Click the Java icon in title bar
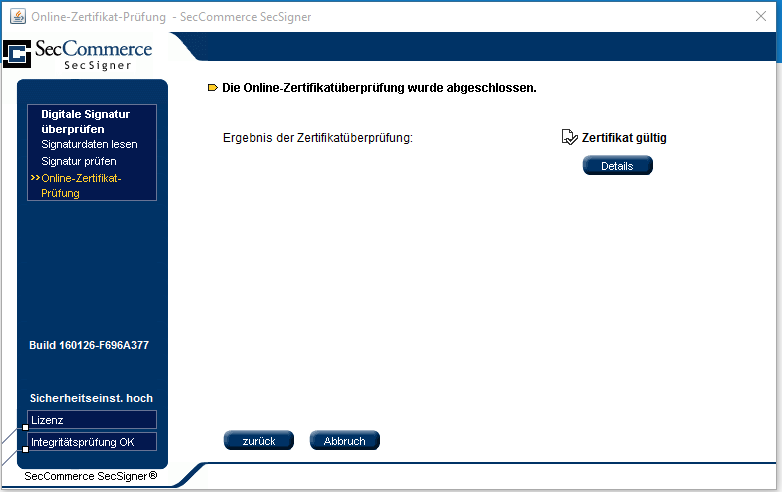Image resolution: width=782 pixels, height=492 pixels. point(18,16)
